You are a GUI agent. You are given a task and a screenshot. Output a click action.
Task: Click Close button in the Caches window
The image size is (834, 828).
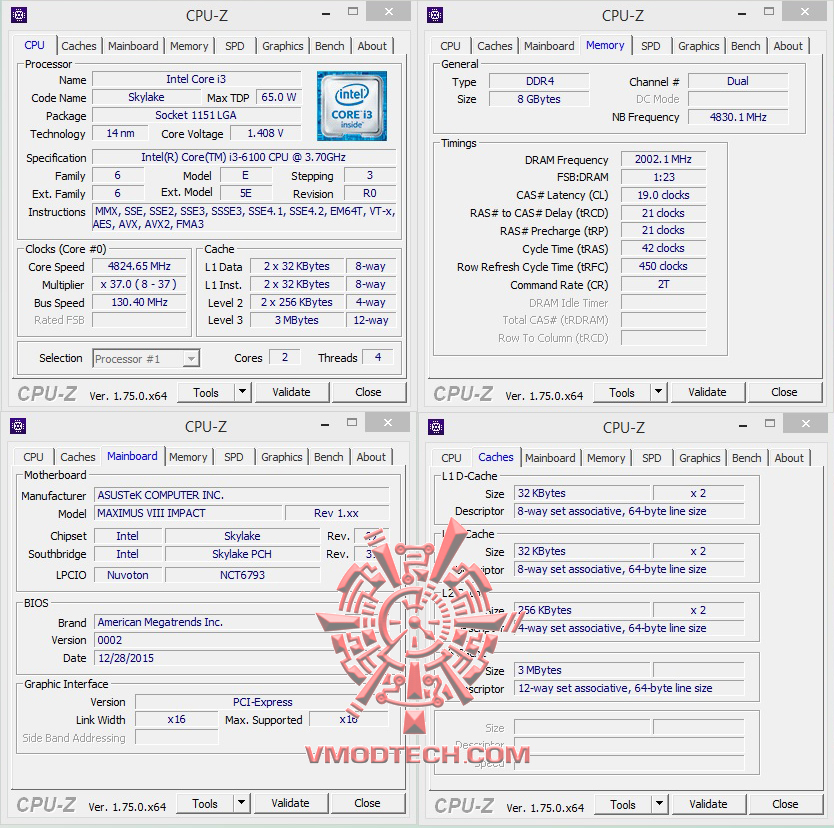click(785, 805)
